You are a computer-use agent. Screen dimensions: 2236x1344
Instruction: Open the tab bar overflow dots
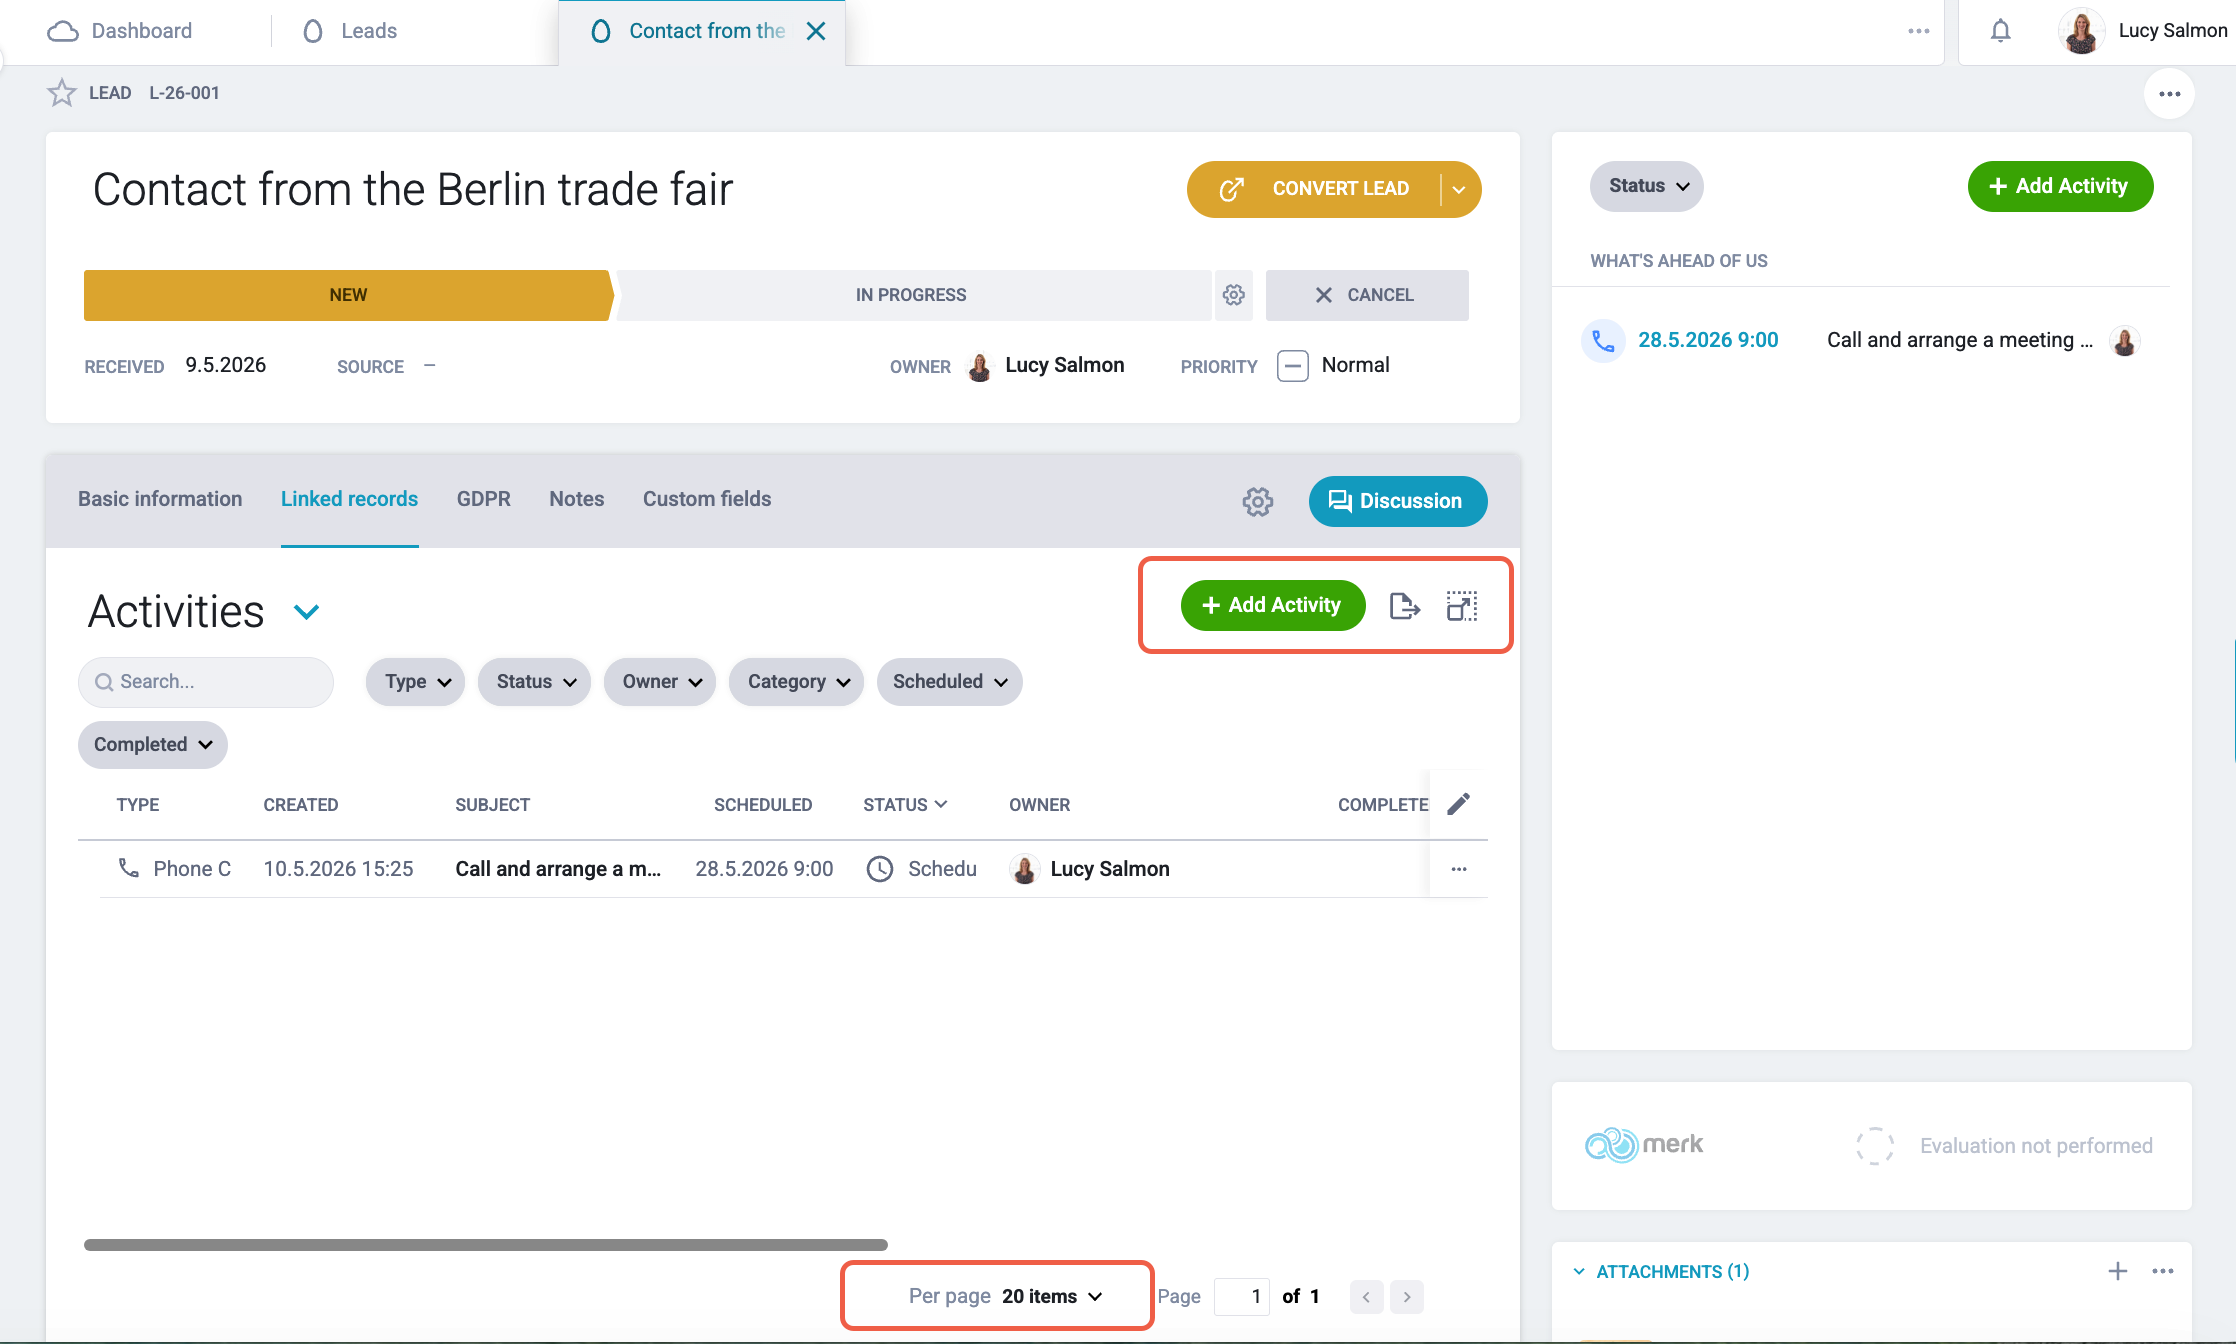(1918, 31)
